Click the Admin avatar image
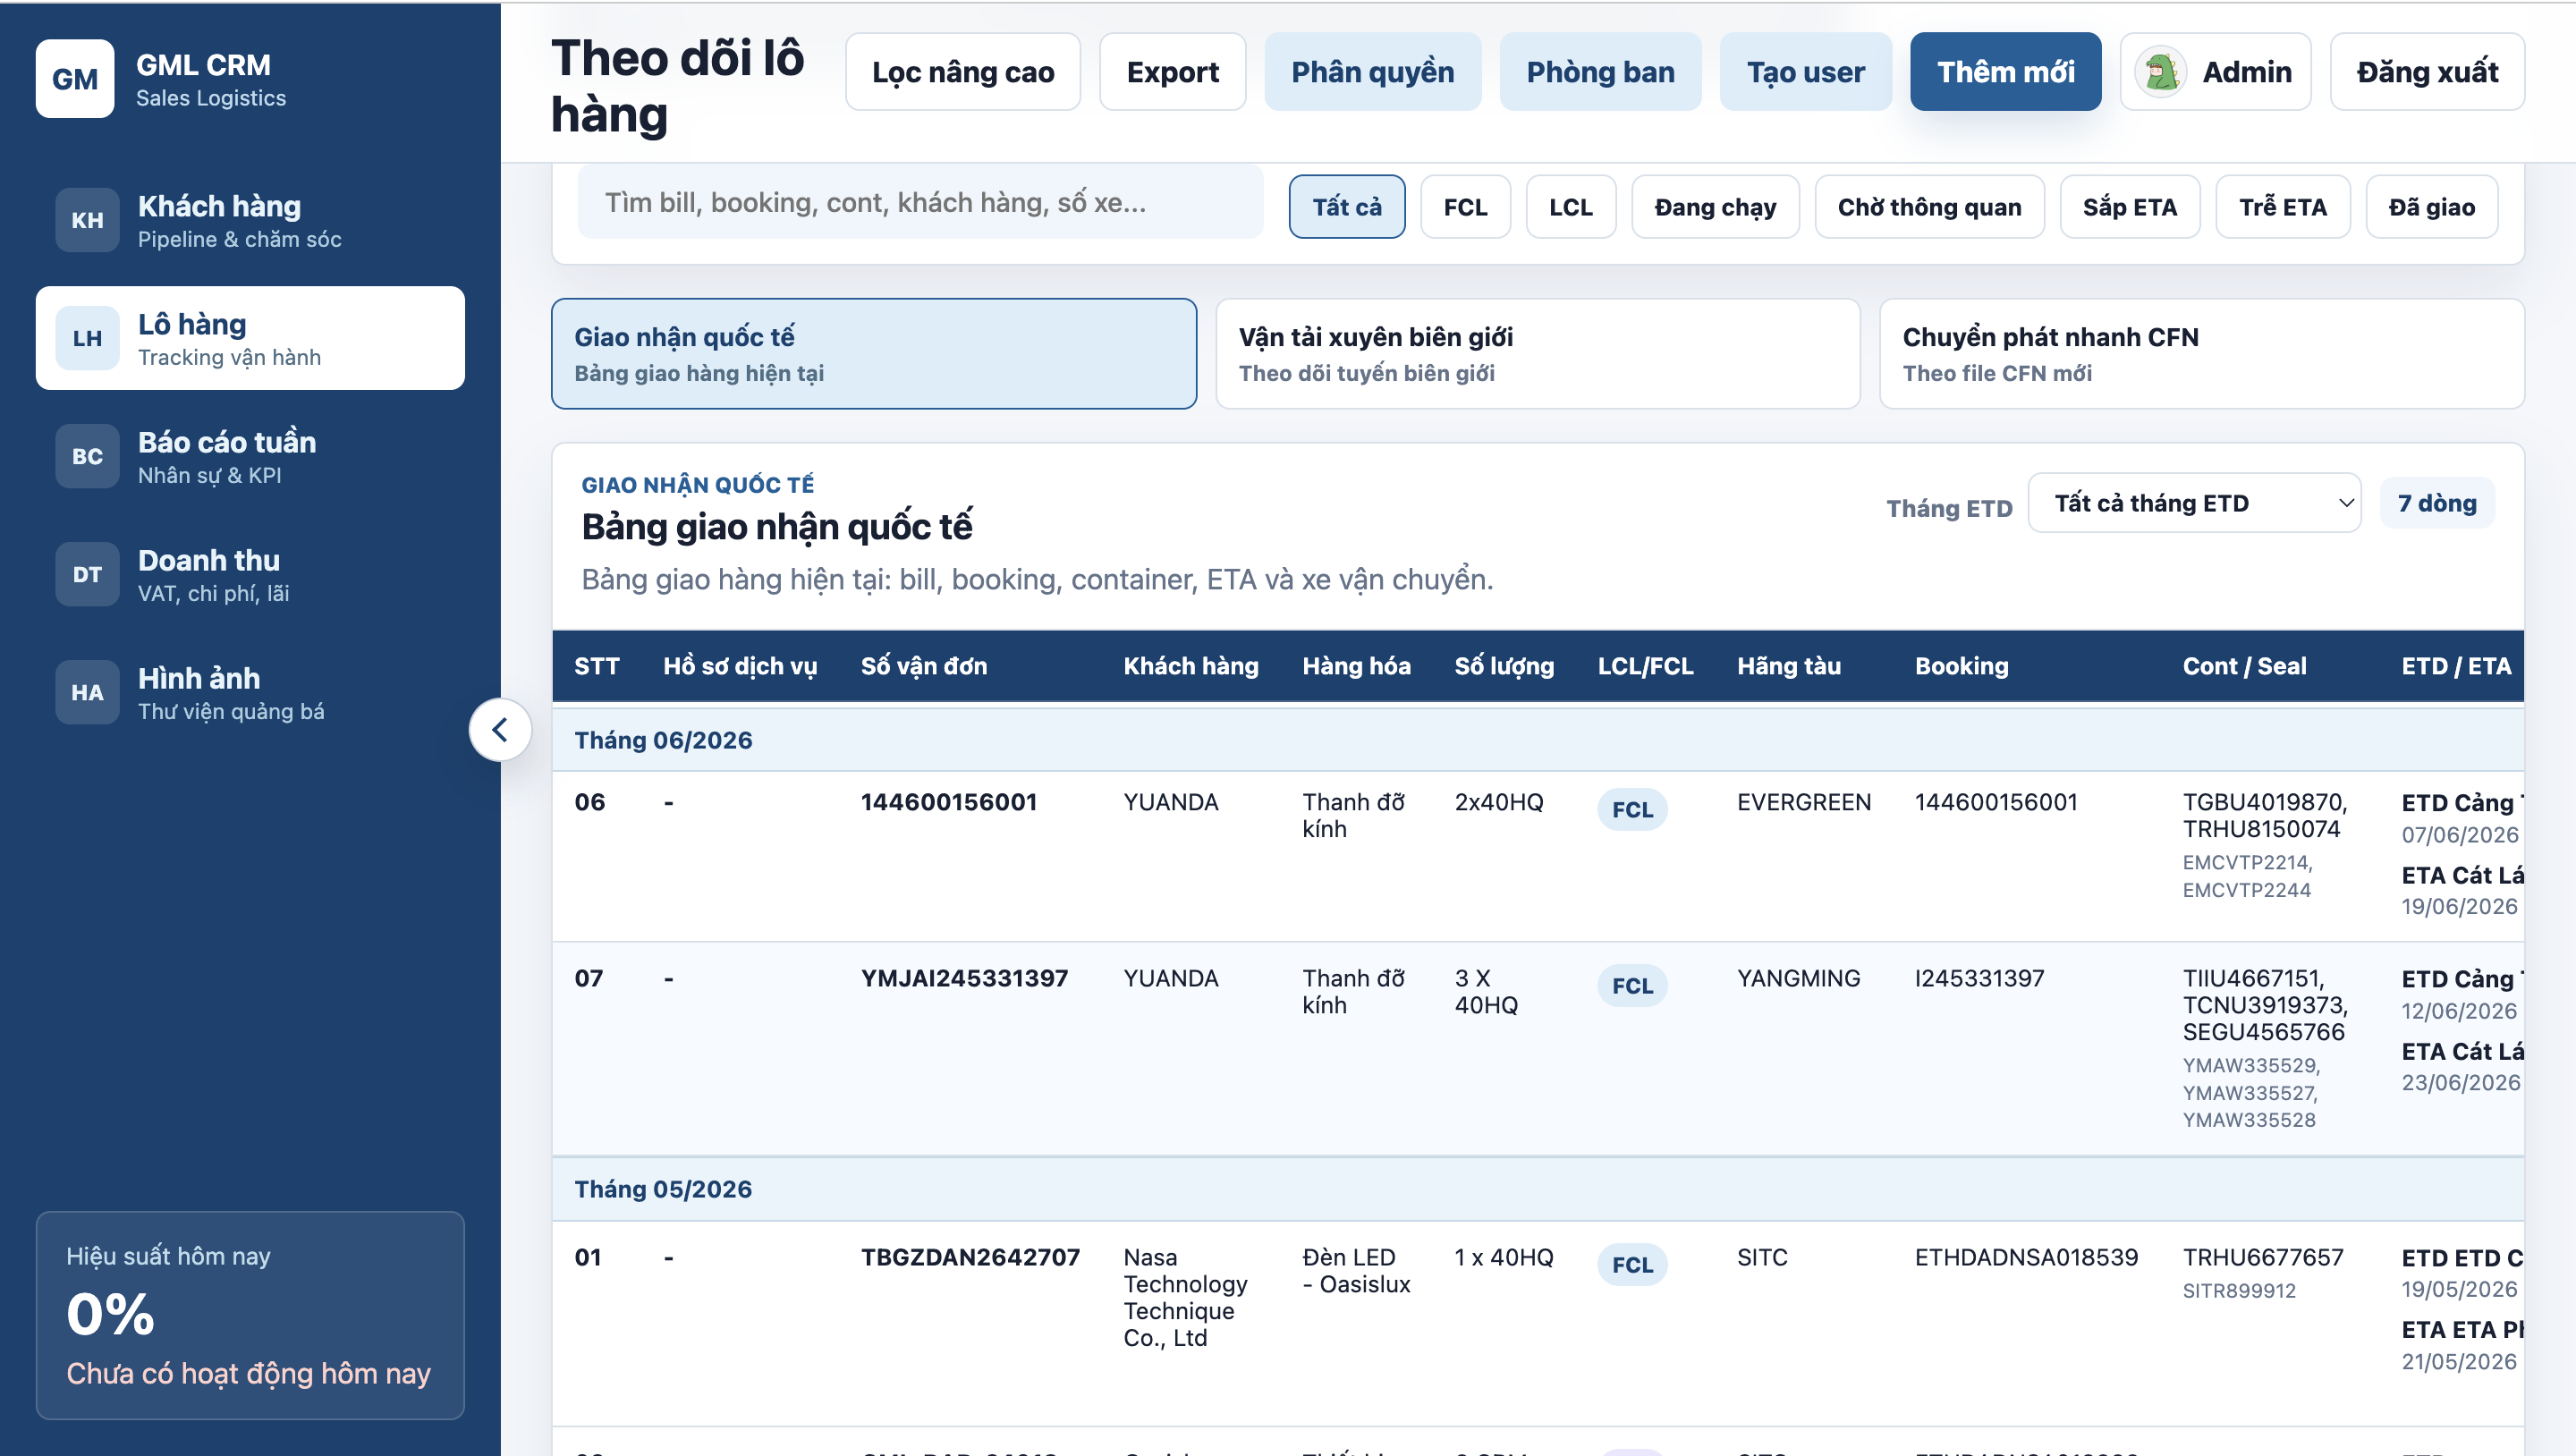 pyautogui.click(x=2161, y=72)
